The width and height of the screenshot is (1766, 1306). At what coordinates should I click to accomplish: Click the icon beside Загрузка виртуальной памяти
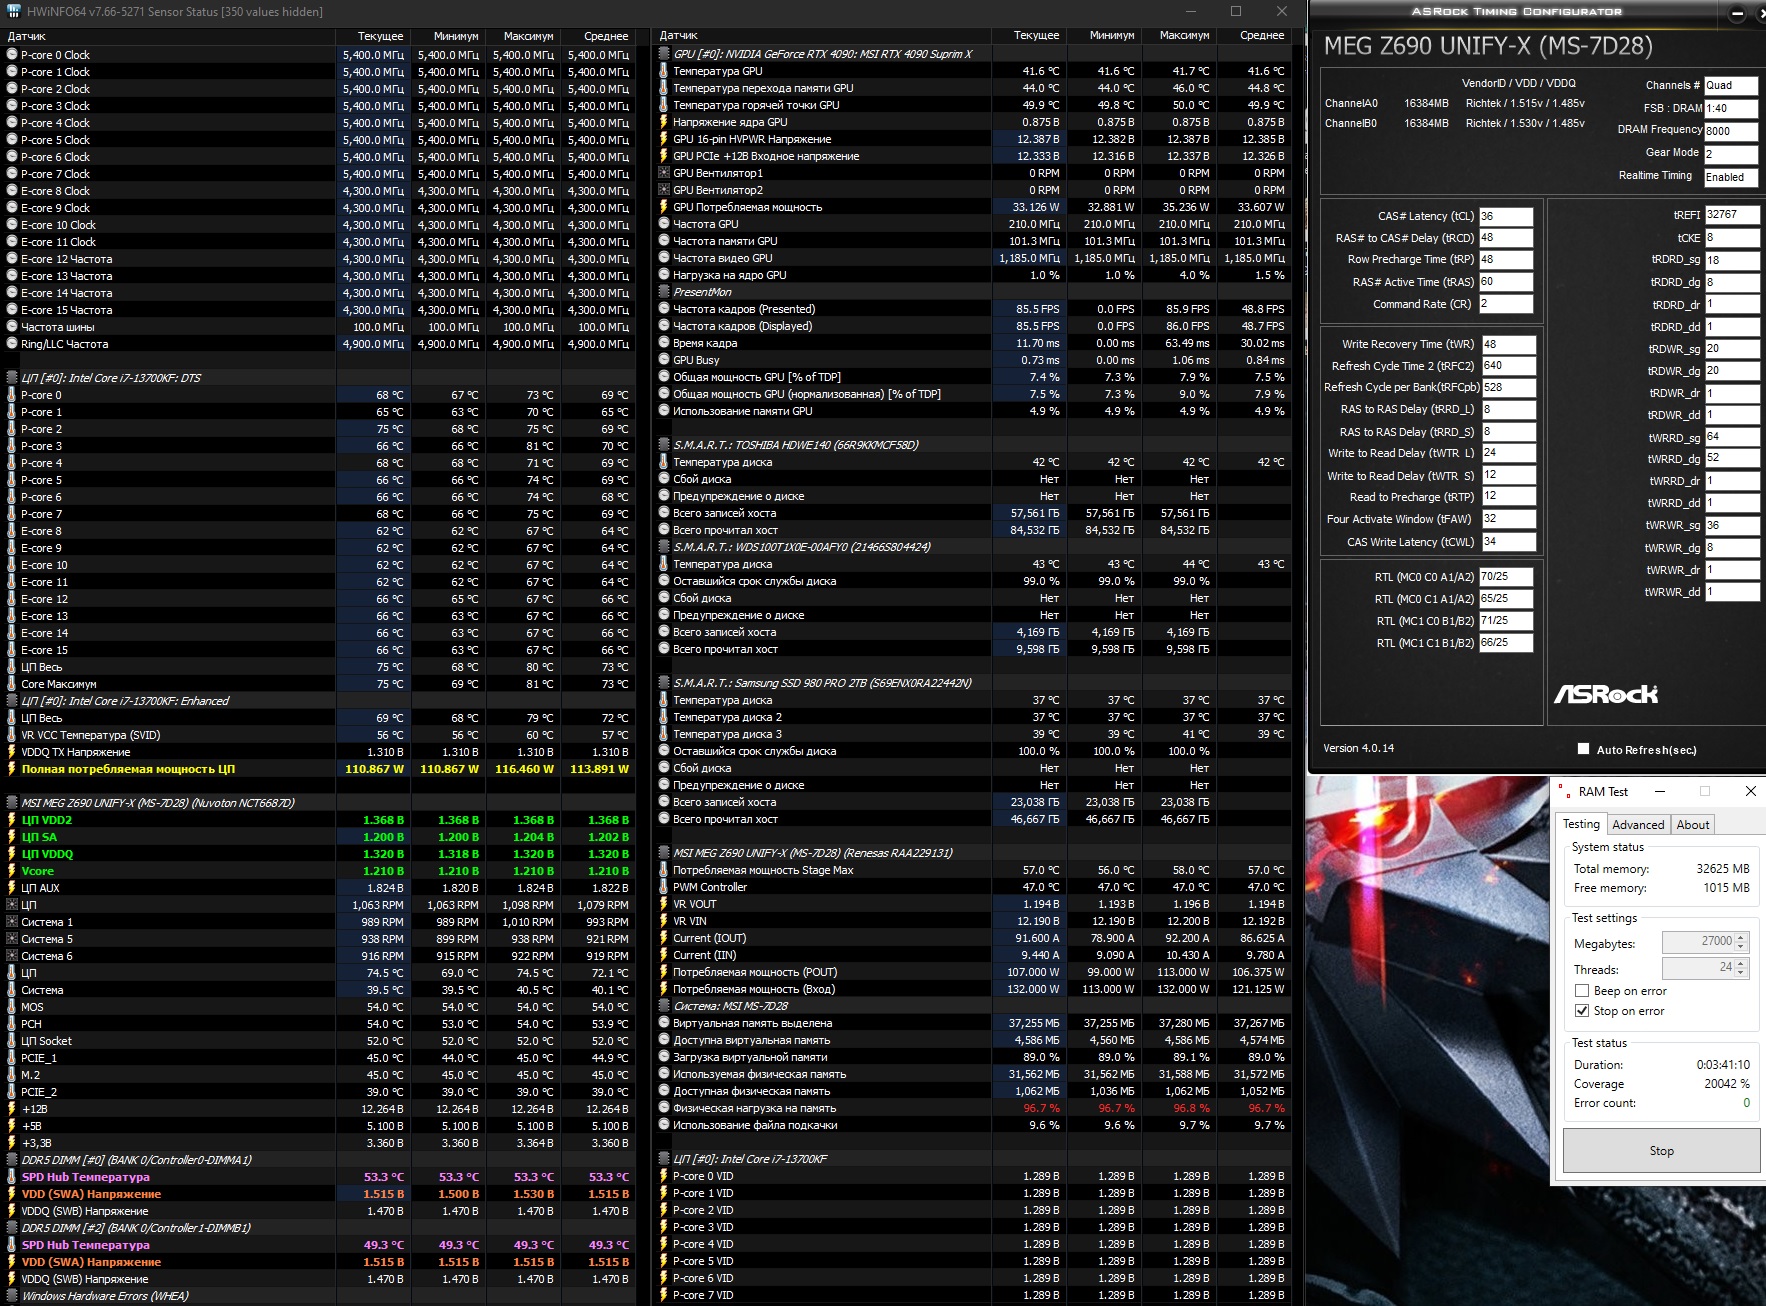click(x=664, y=1057)
